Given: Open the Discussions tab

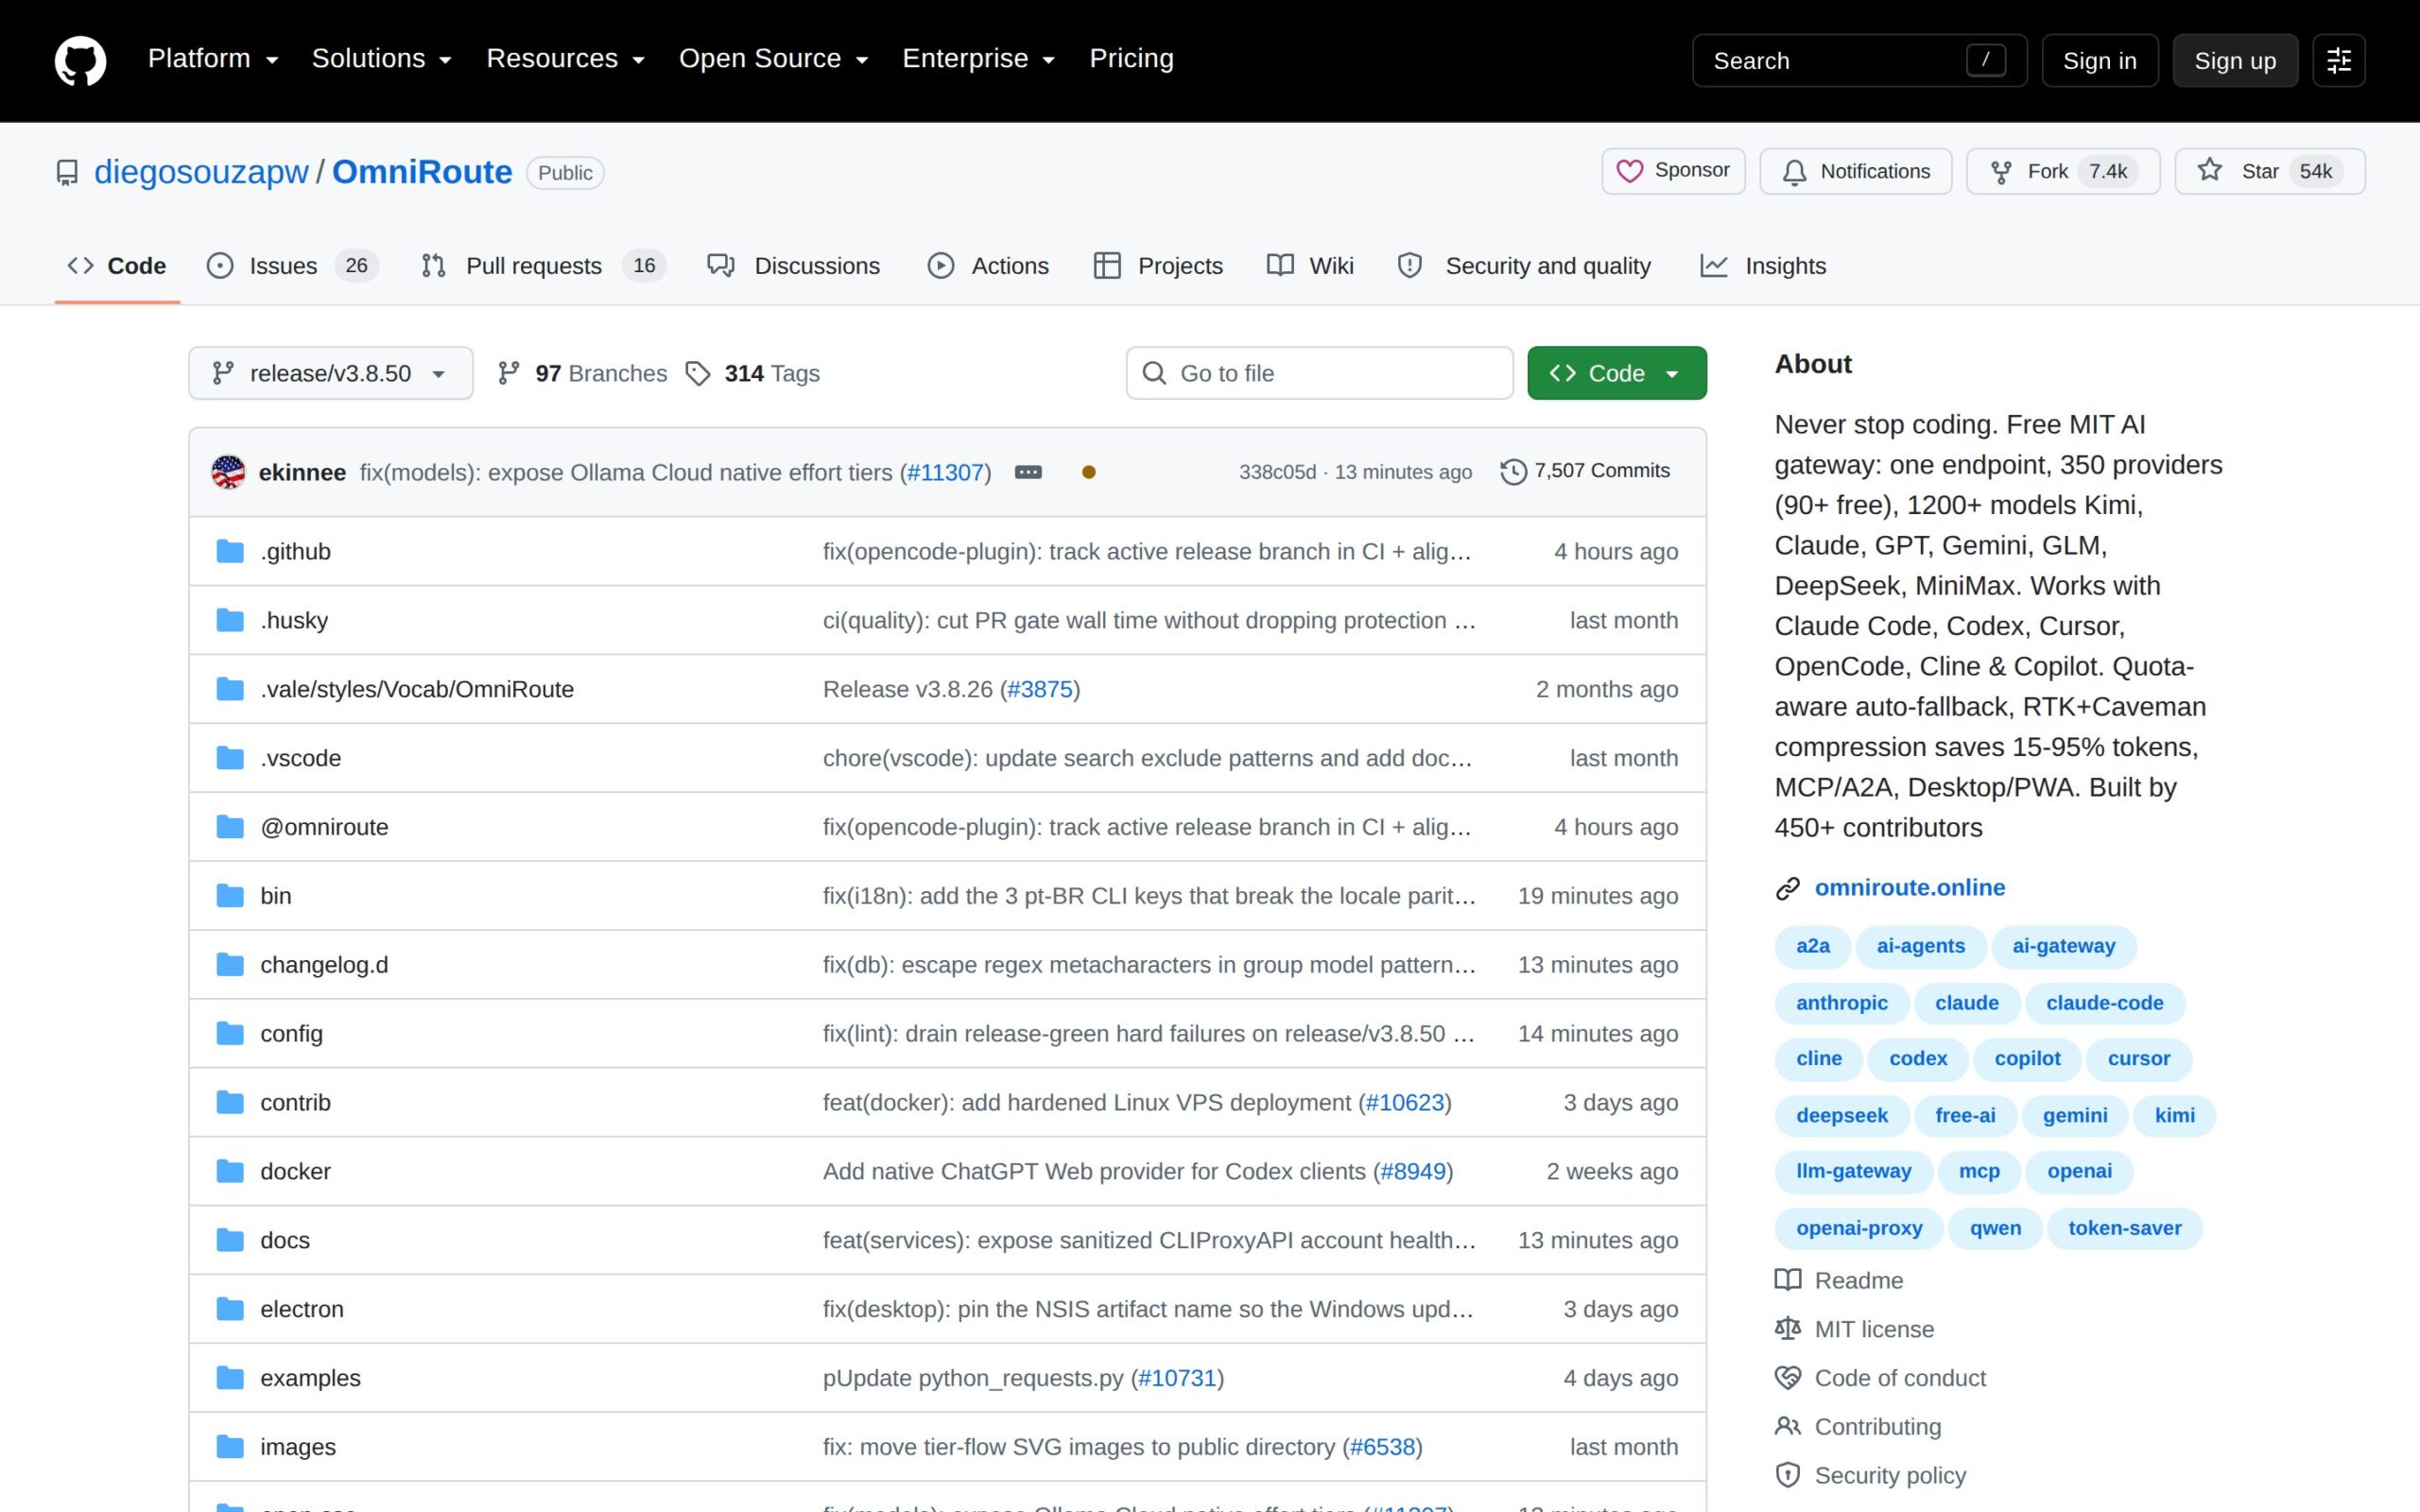Looking at the screenshot, I should [794, 266].
